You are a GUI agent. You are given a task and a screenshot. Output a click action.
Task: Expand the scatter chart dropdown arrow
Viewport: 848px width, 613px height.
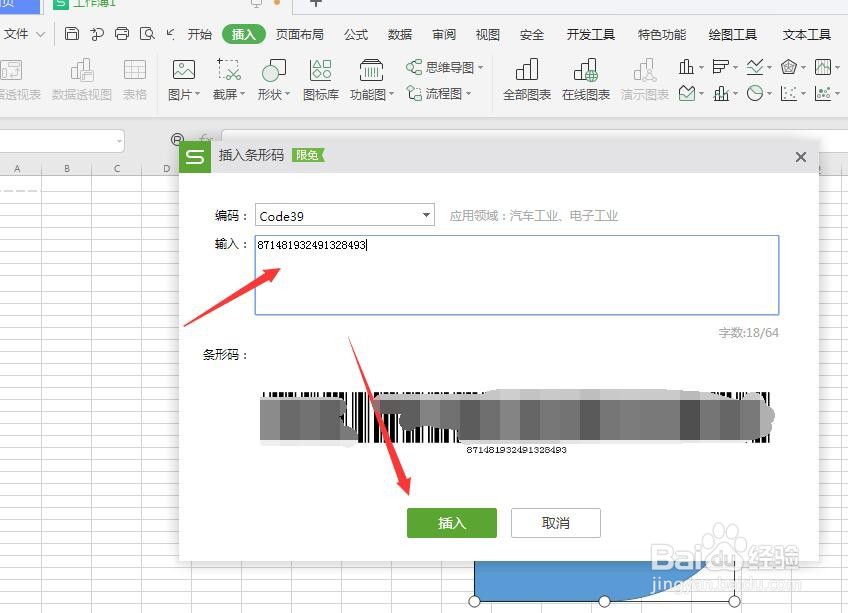coord(804,94)
